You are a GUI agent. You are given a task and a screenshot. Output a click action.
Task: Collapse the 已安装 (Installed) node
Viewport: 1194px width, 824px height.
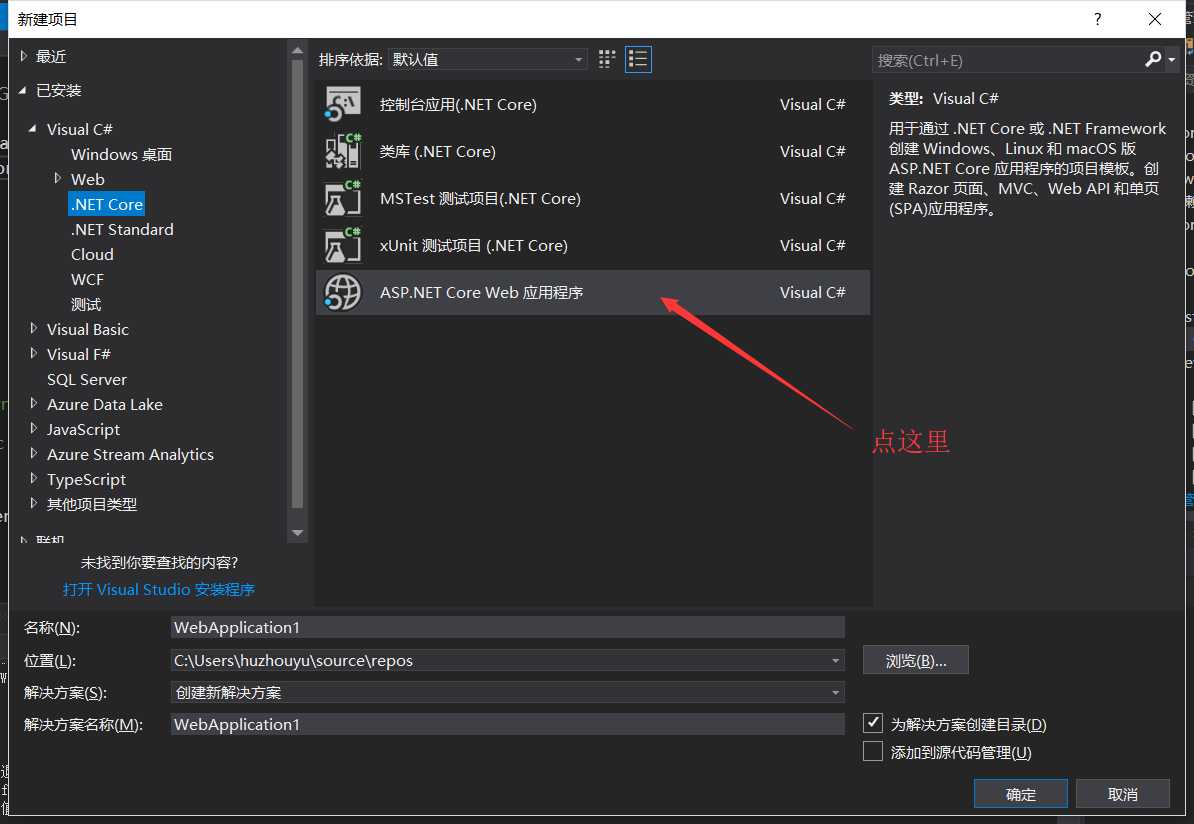[x=23, y=90]
